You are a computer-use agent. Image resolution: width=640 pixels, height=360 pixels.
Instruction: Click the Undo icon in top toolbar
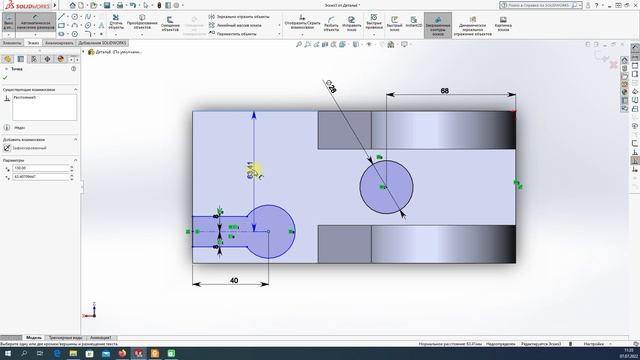(133, 5)
